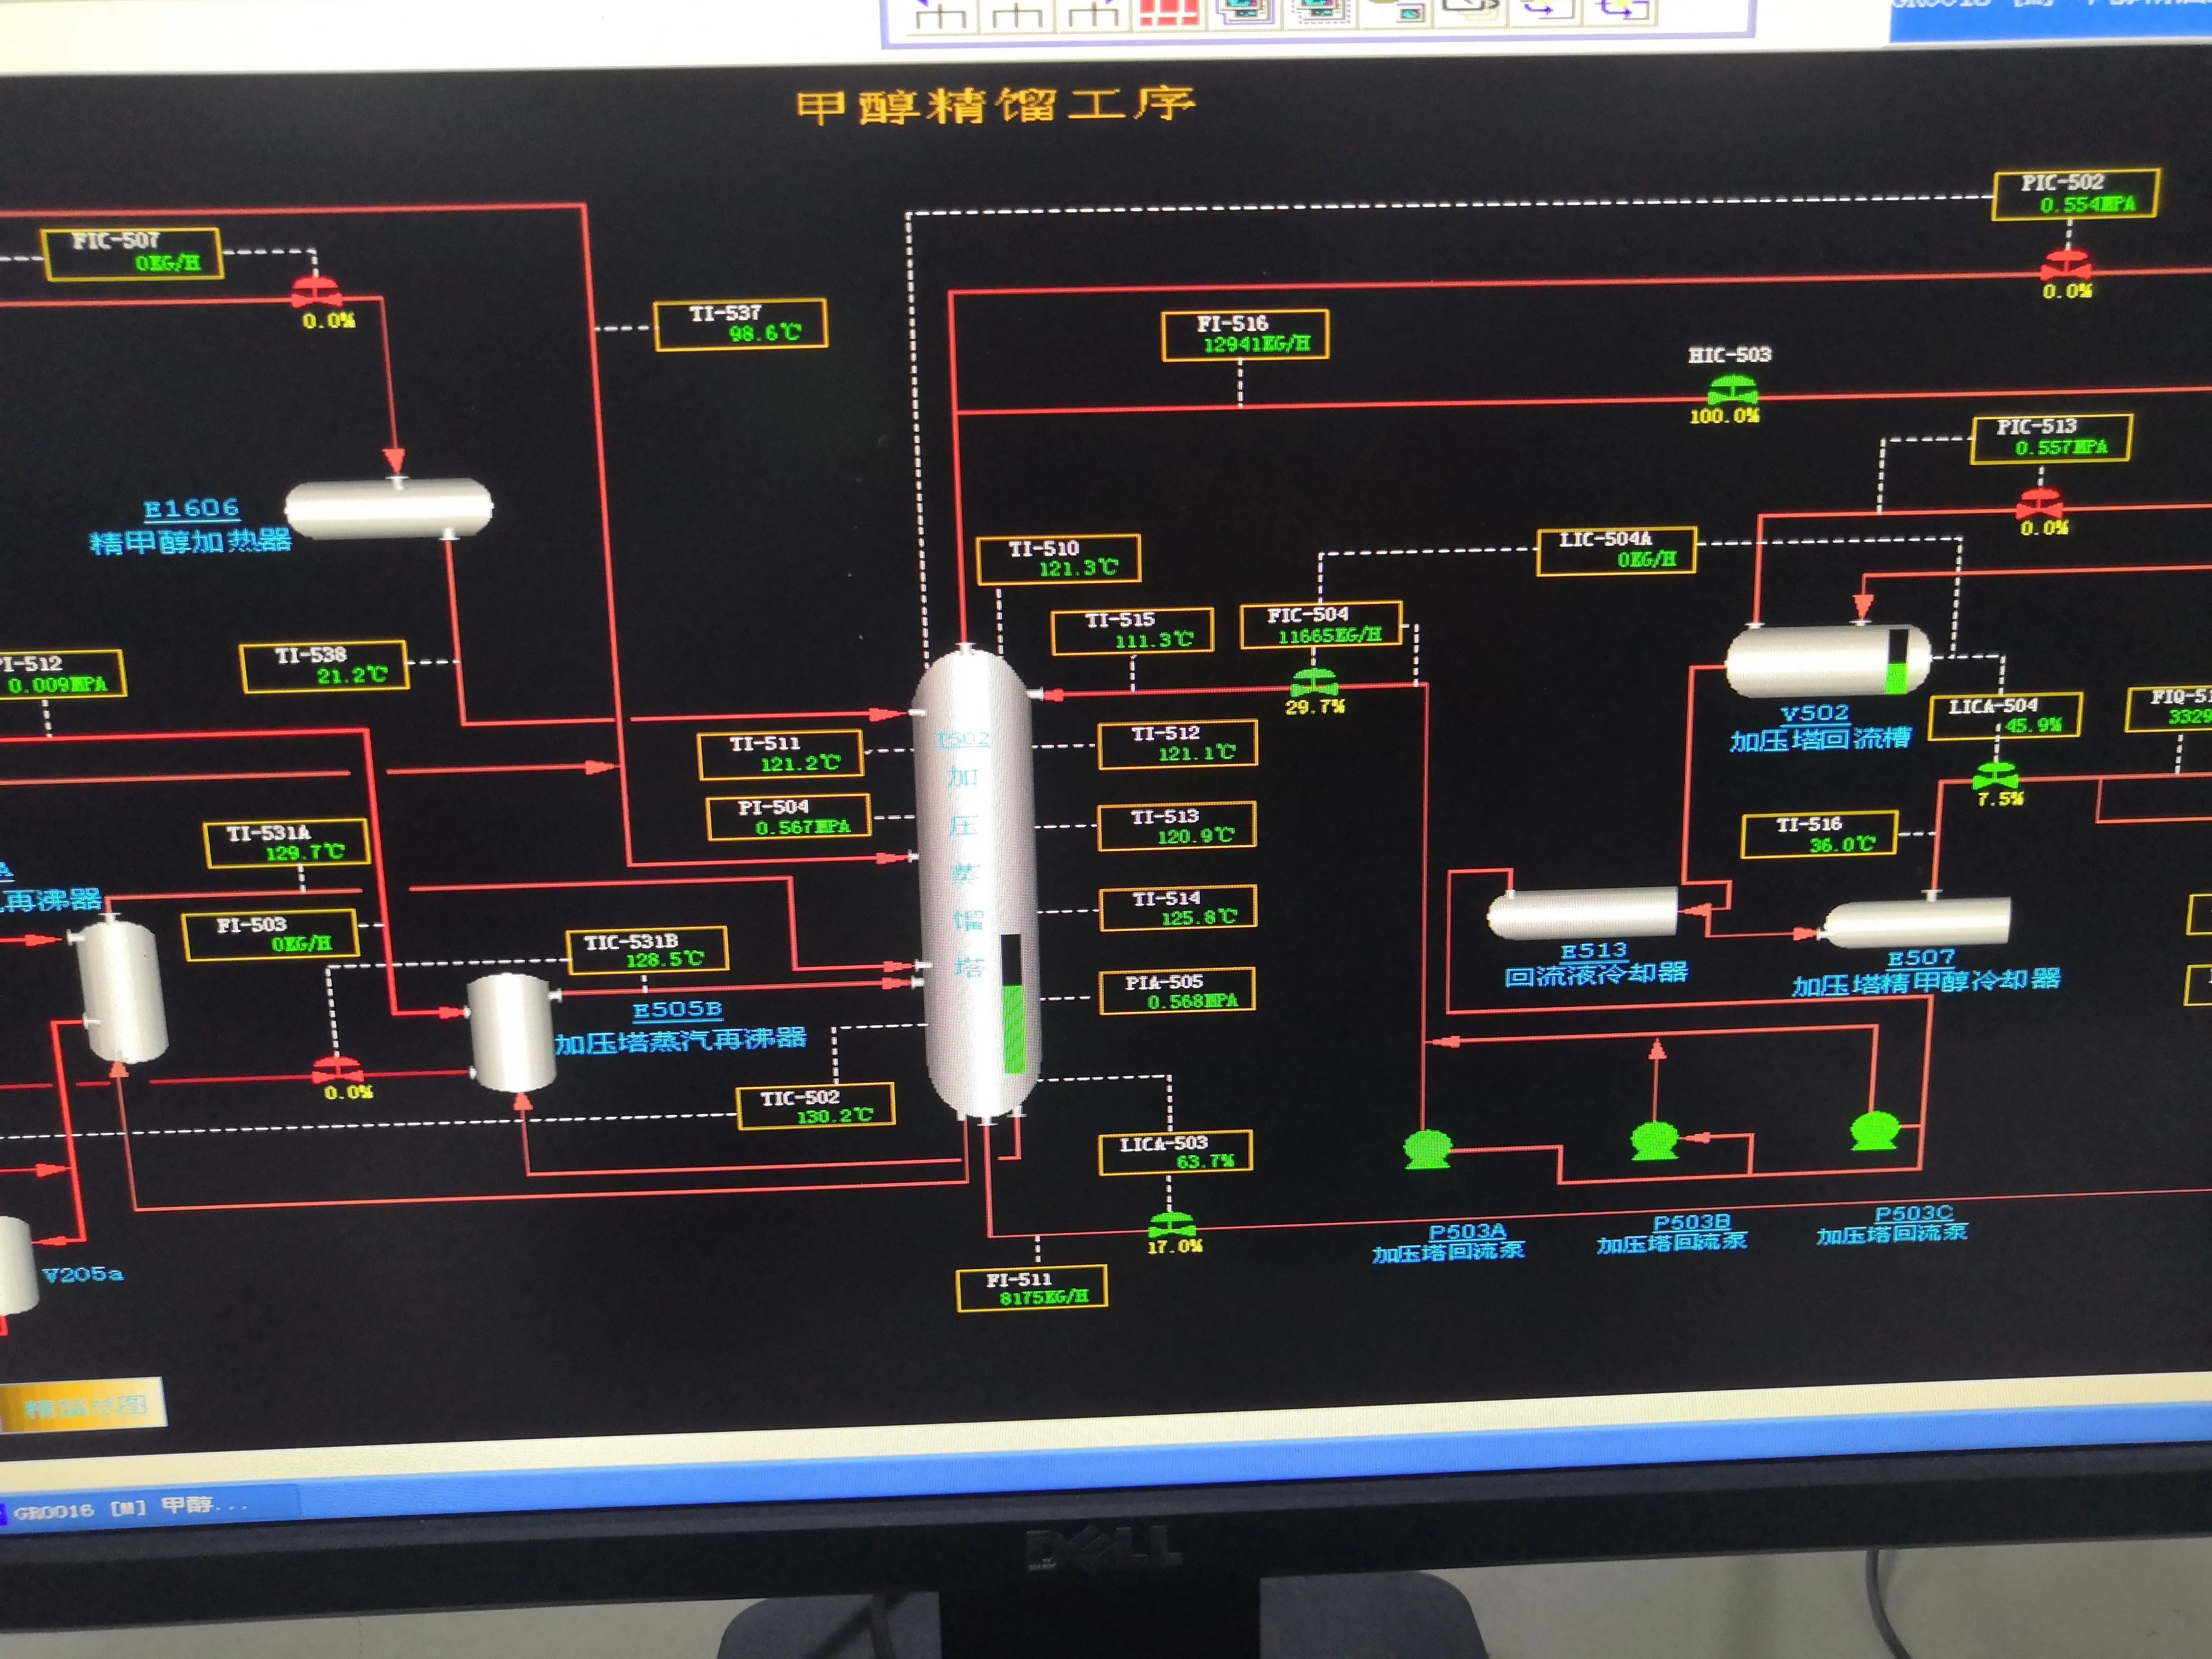Image resolution: width=2212 pixels, height=1659 pixels.
Task: Open the TI-511 temperature tag
Action: pyautogui.click(x=781, y=754)
